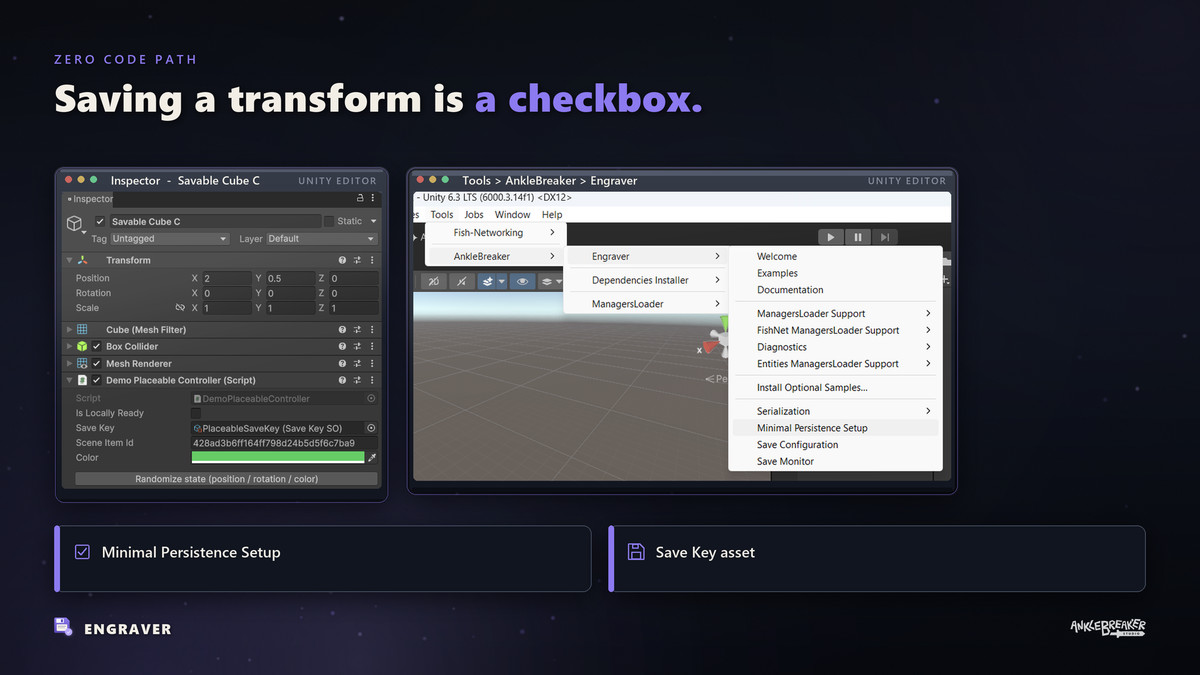
Task: Click the Step frame button
Action: pos(884,237)
